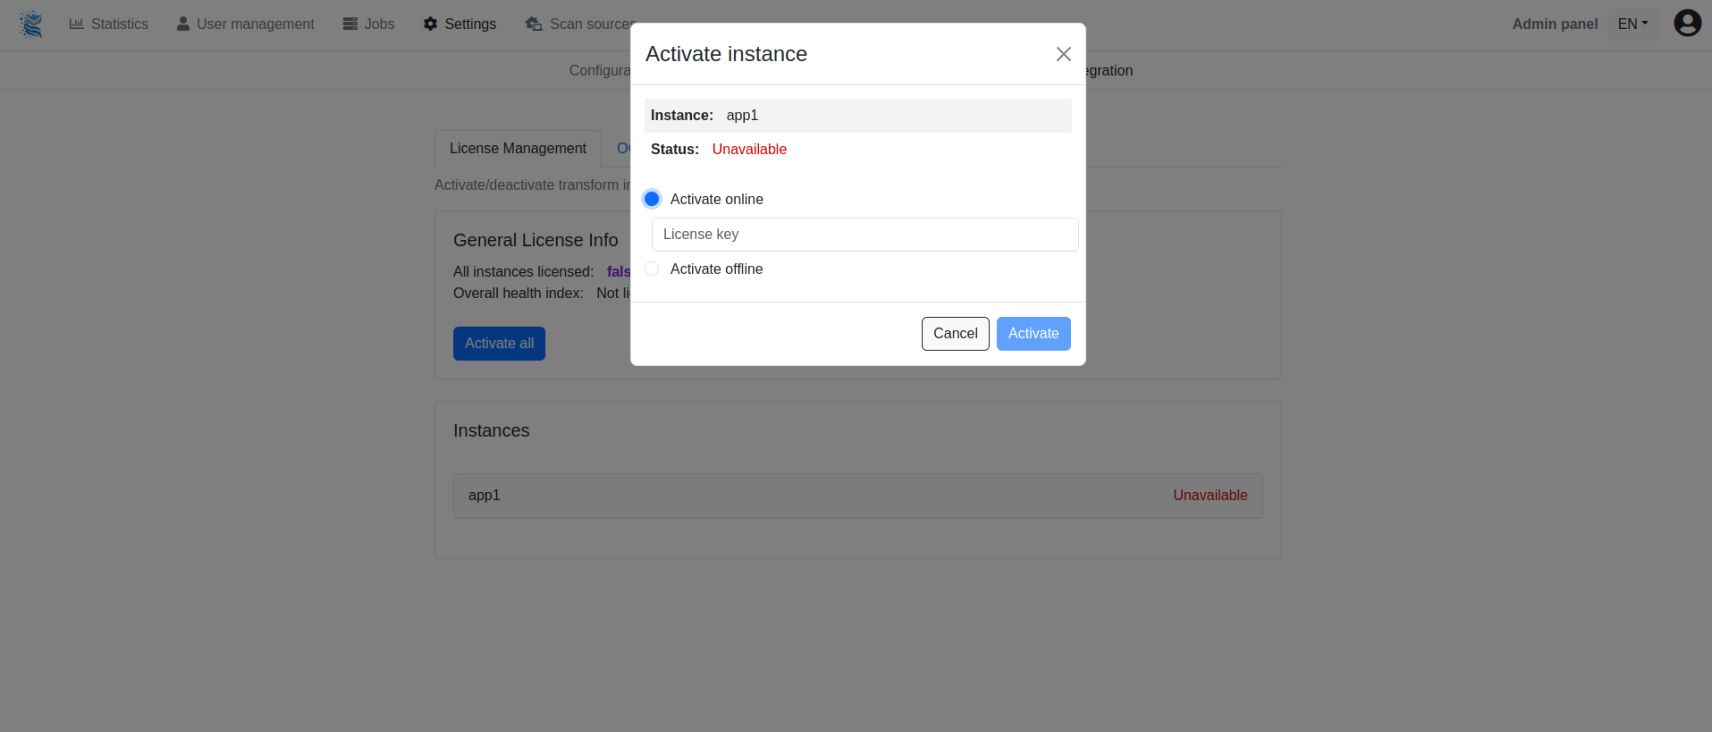The width and height of the screenshot is (1712, 732).
Task: Click the Jobs list icon
Action: point(350,24)
